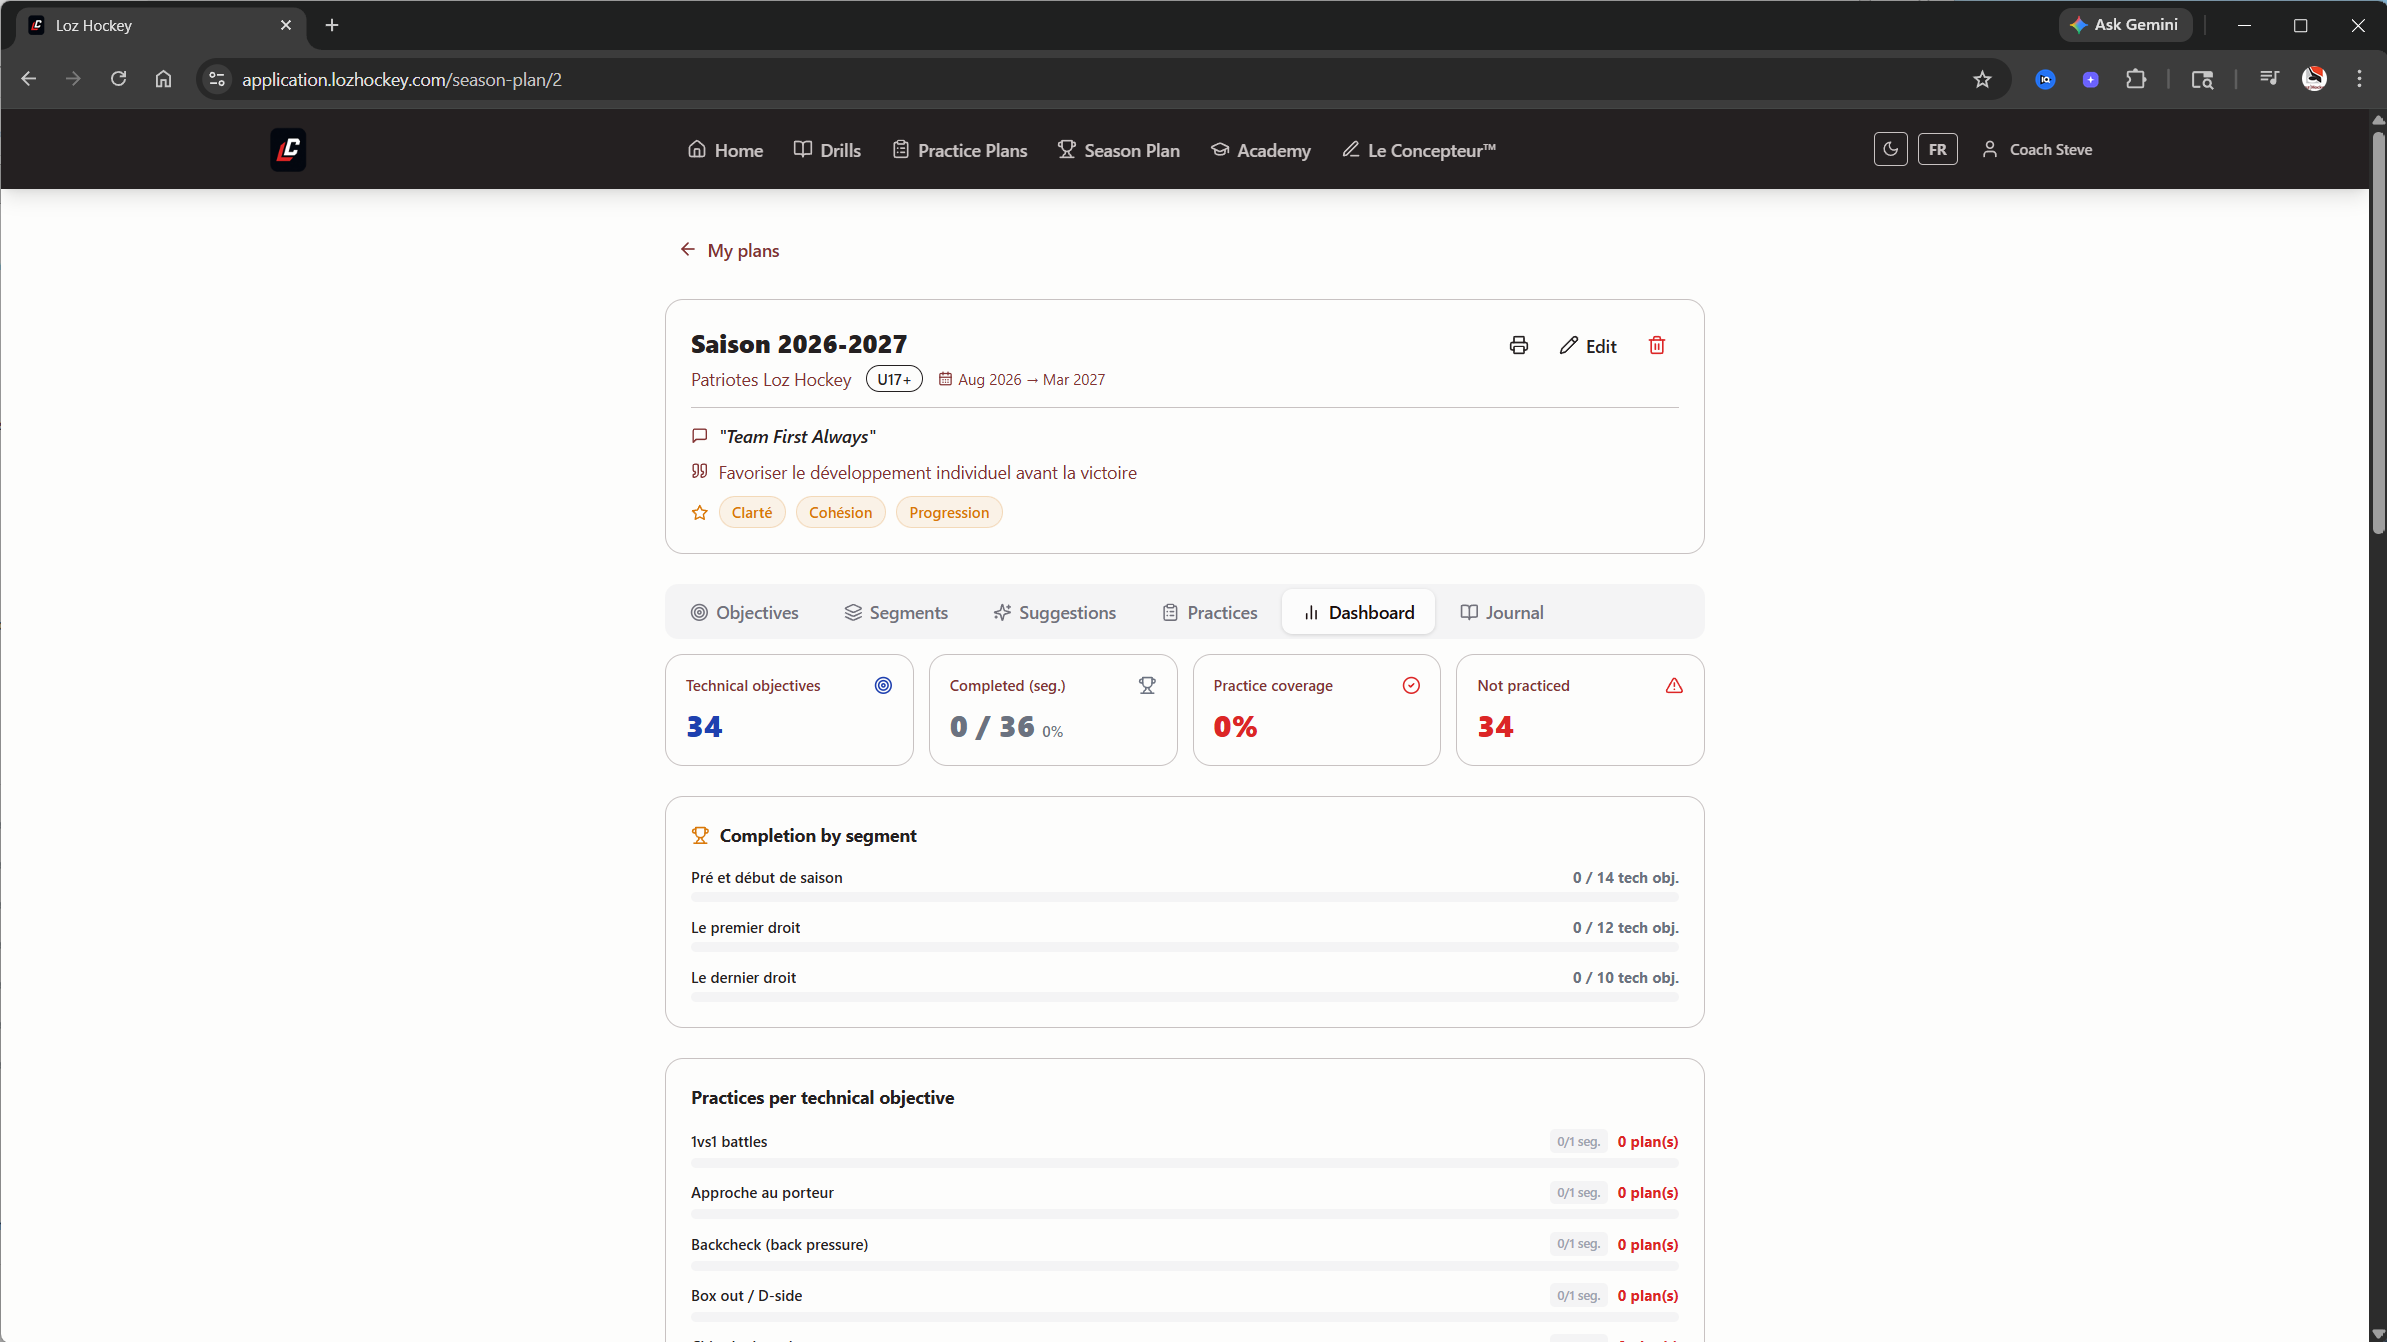Click the quote icon beside Favoriser le développement
Screen dimensions: 2387x1342
[x=700, y=471]
